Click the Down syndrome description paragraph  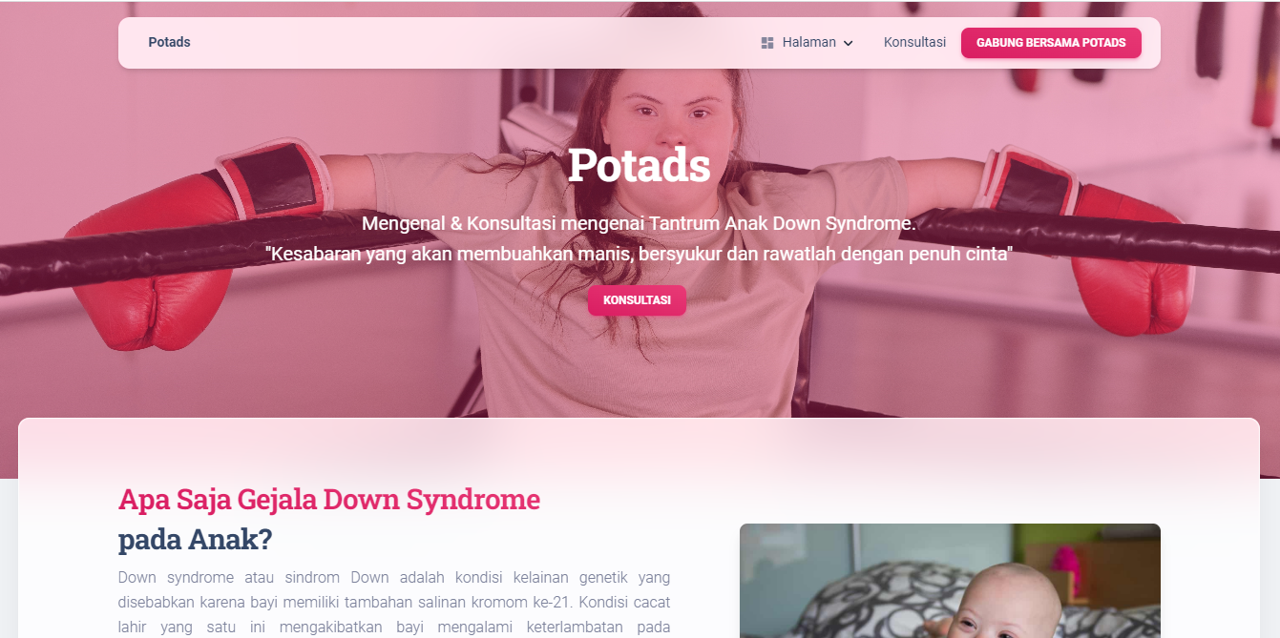point(394,602)
